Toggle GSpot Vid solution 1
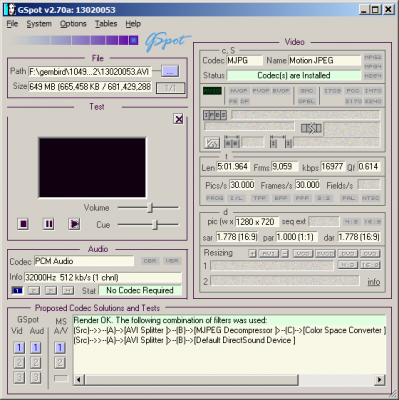The width and height of the screenshot is (399, 400). pos(19,348)
